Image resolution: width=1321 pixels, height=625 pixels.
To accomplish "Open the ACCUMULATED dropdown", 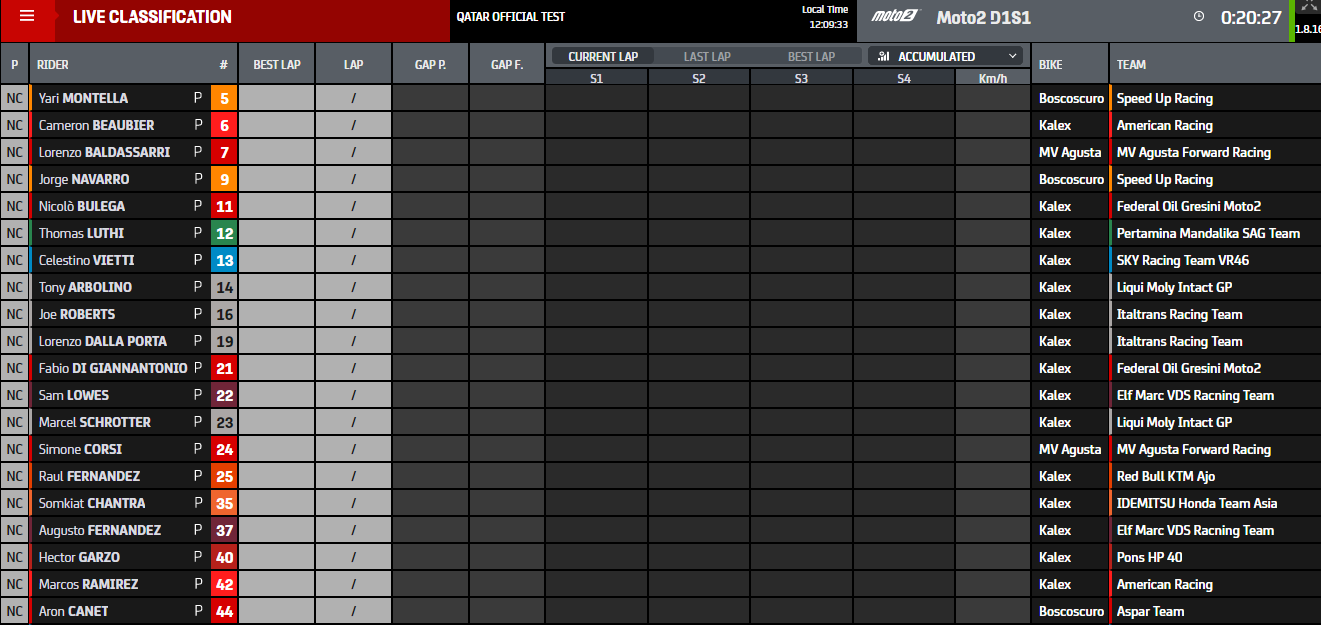I will tap(948, 56).
